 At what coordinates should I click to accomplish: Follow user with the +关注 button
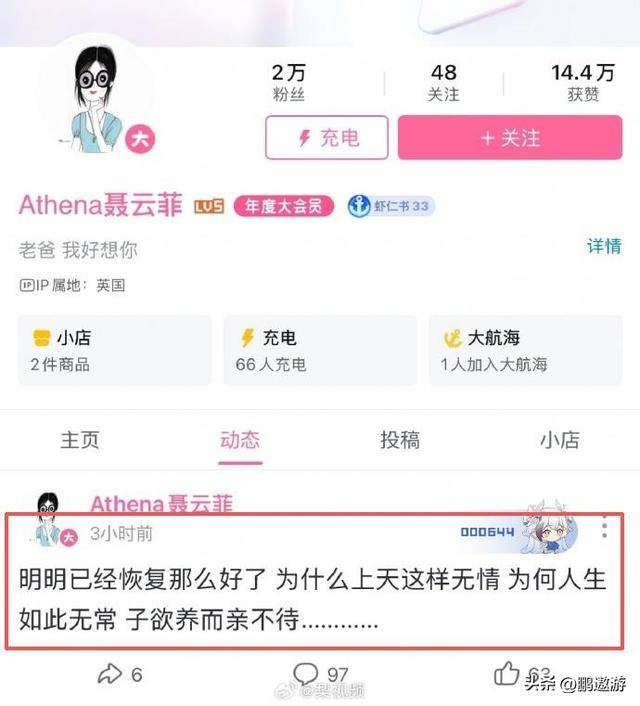point(510,138)
